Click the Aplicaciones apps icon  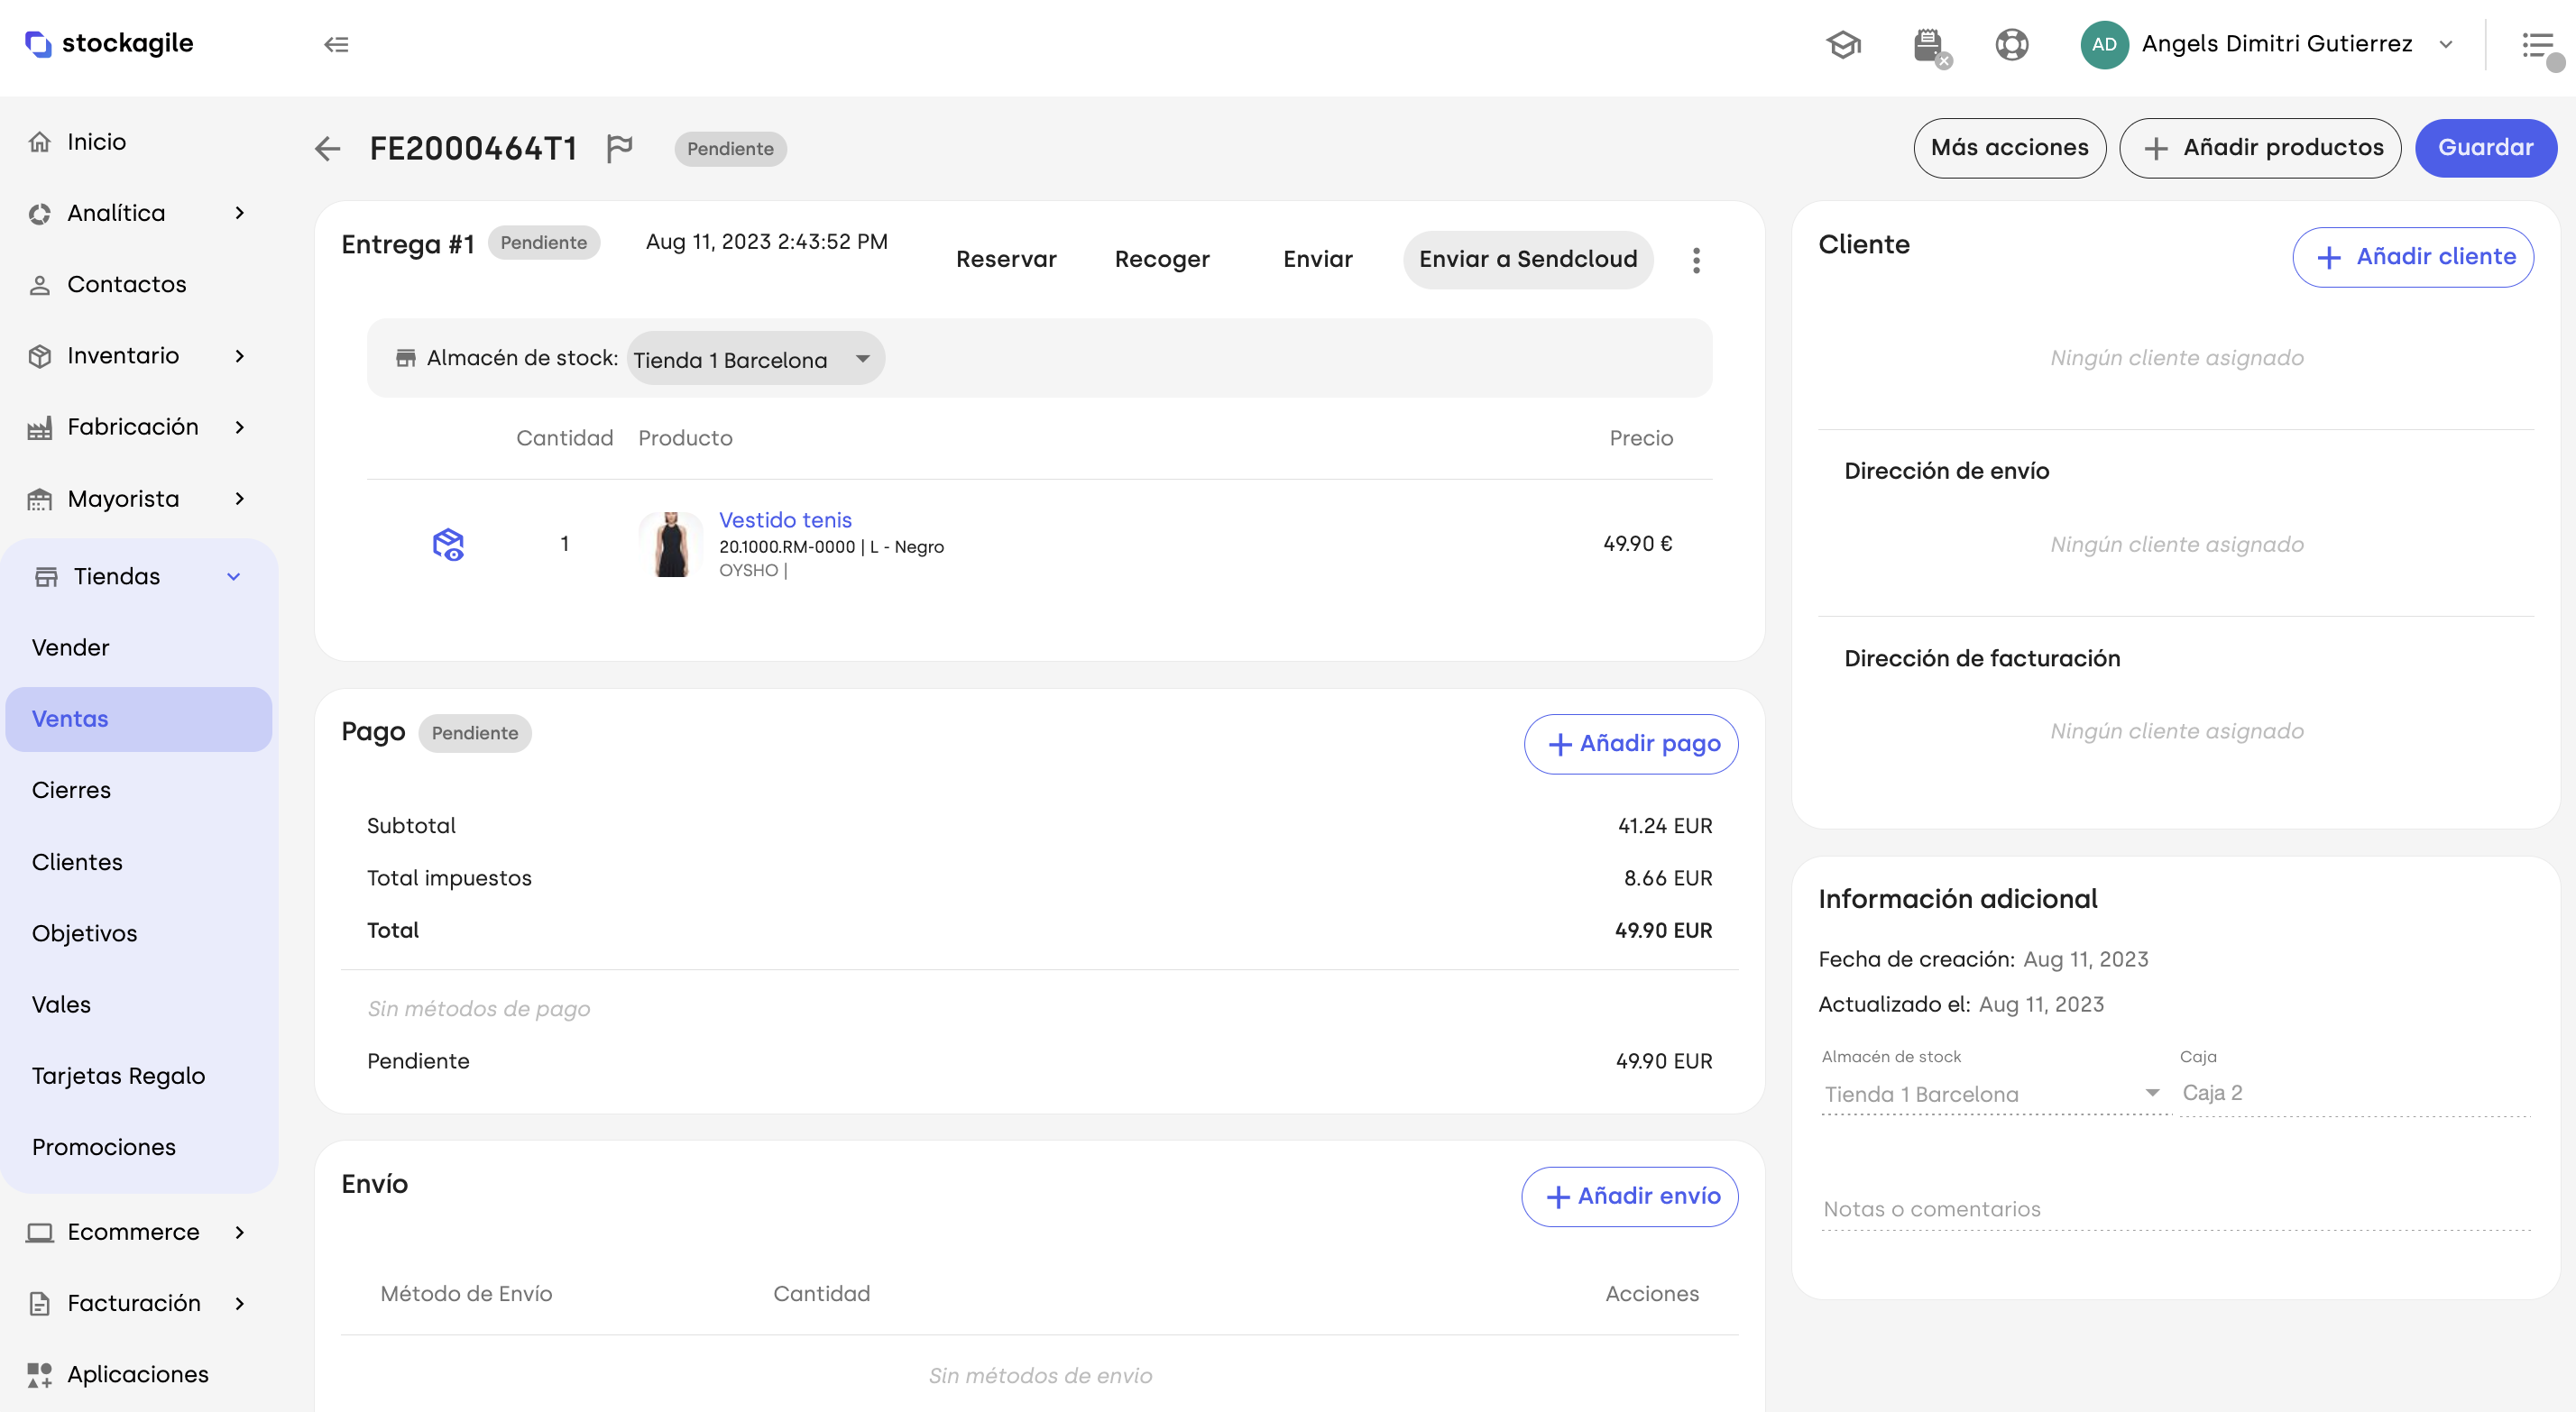(x=40, y=1375)
